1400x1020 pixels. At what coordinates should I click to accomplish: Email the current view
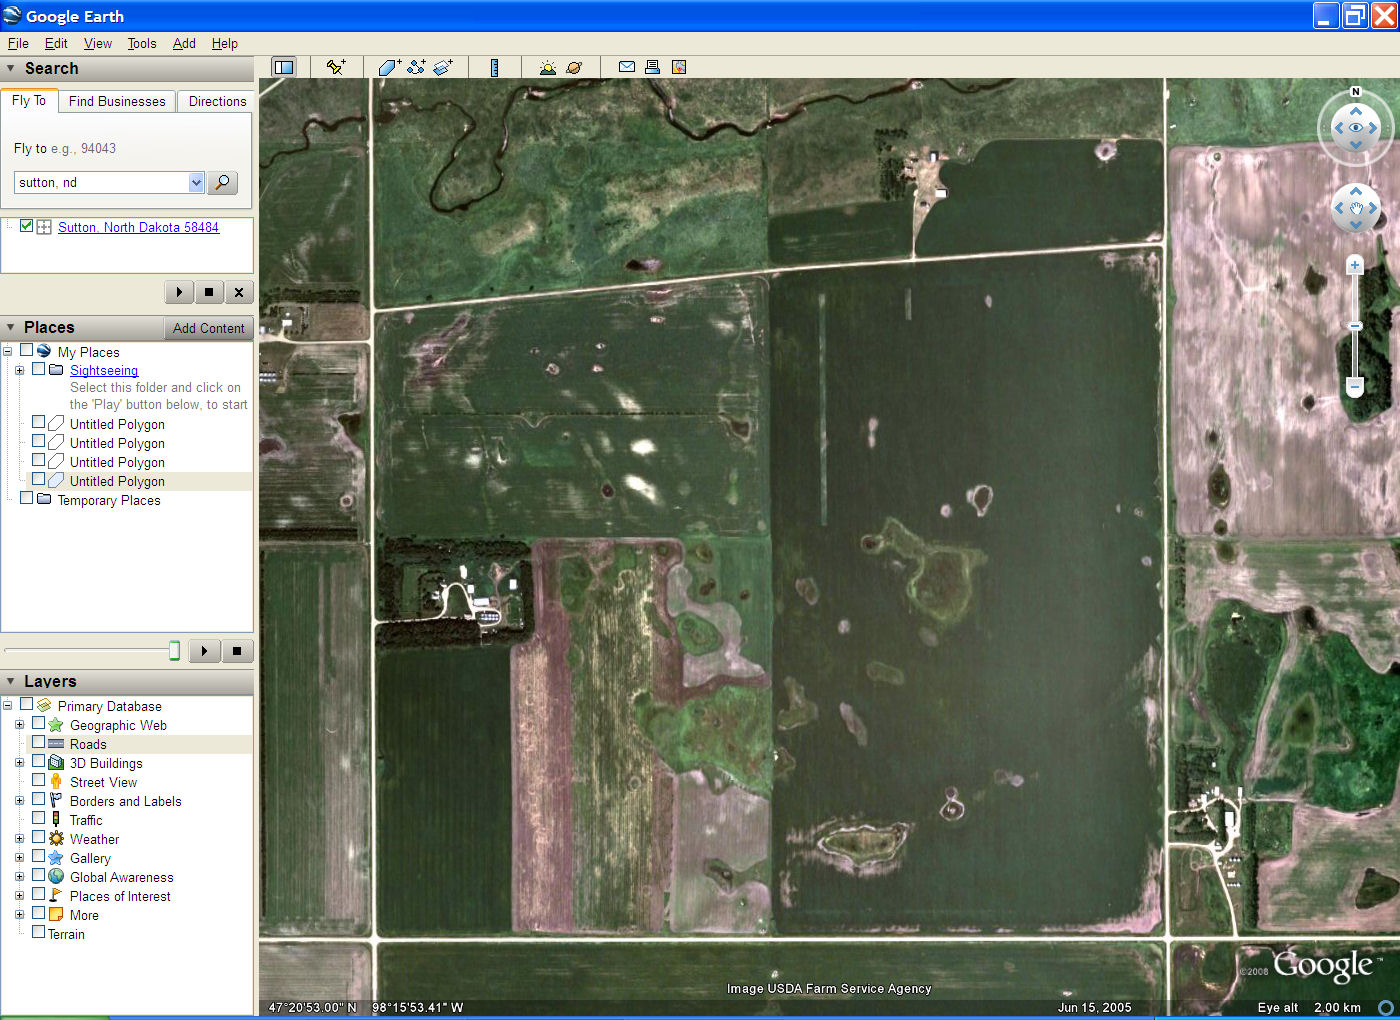tap(627, 67)
